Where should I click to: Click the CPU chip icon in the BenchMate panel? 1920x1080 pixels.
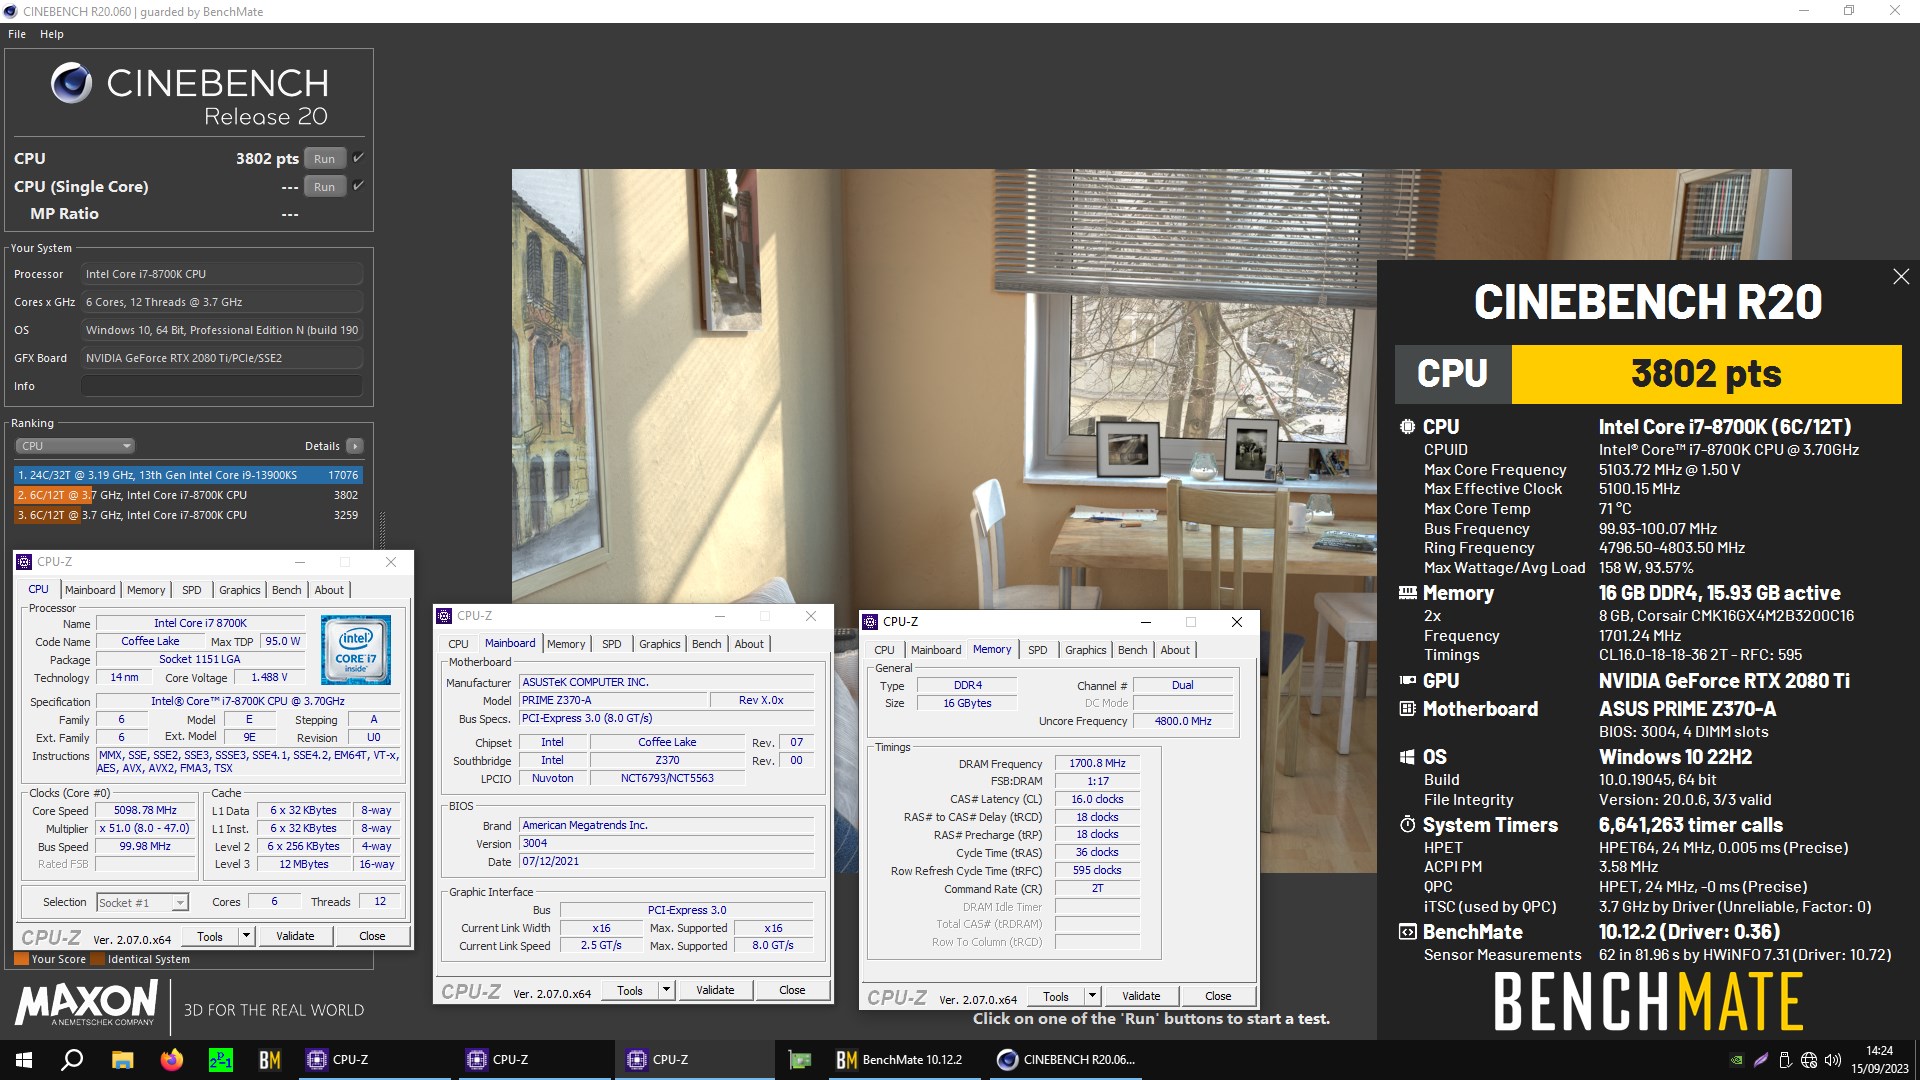click(x=1407, y=427)
